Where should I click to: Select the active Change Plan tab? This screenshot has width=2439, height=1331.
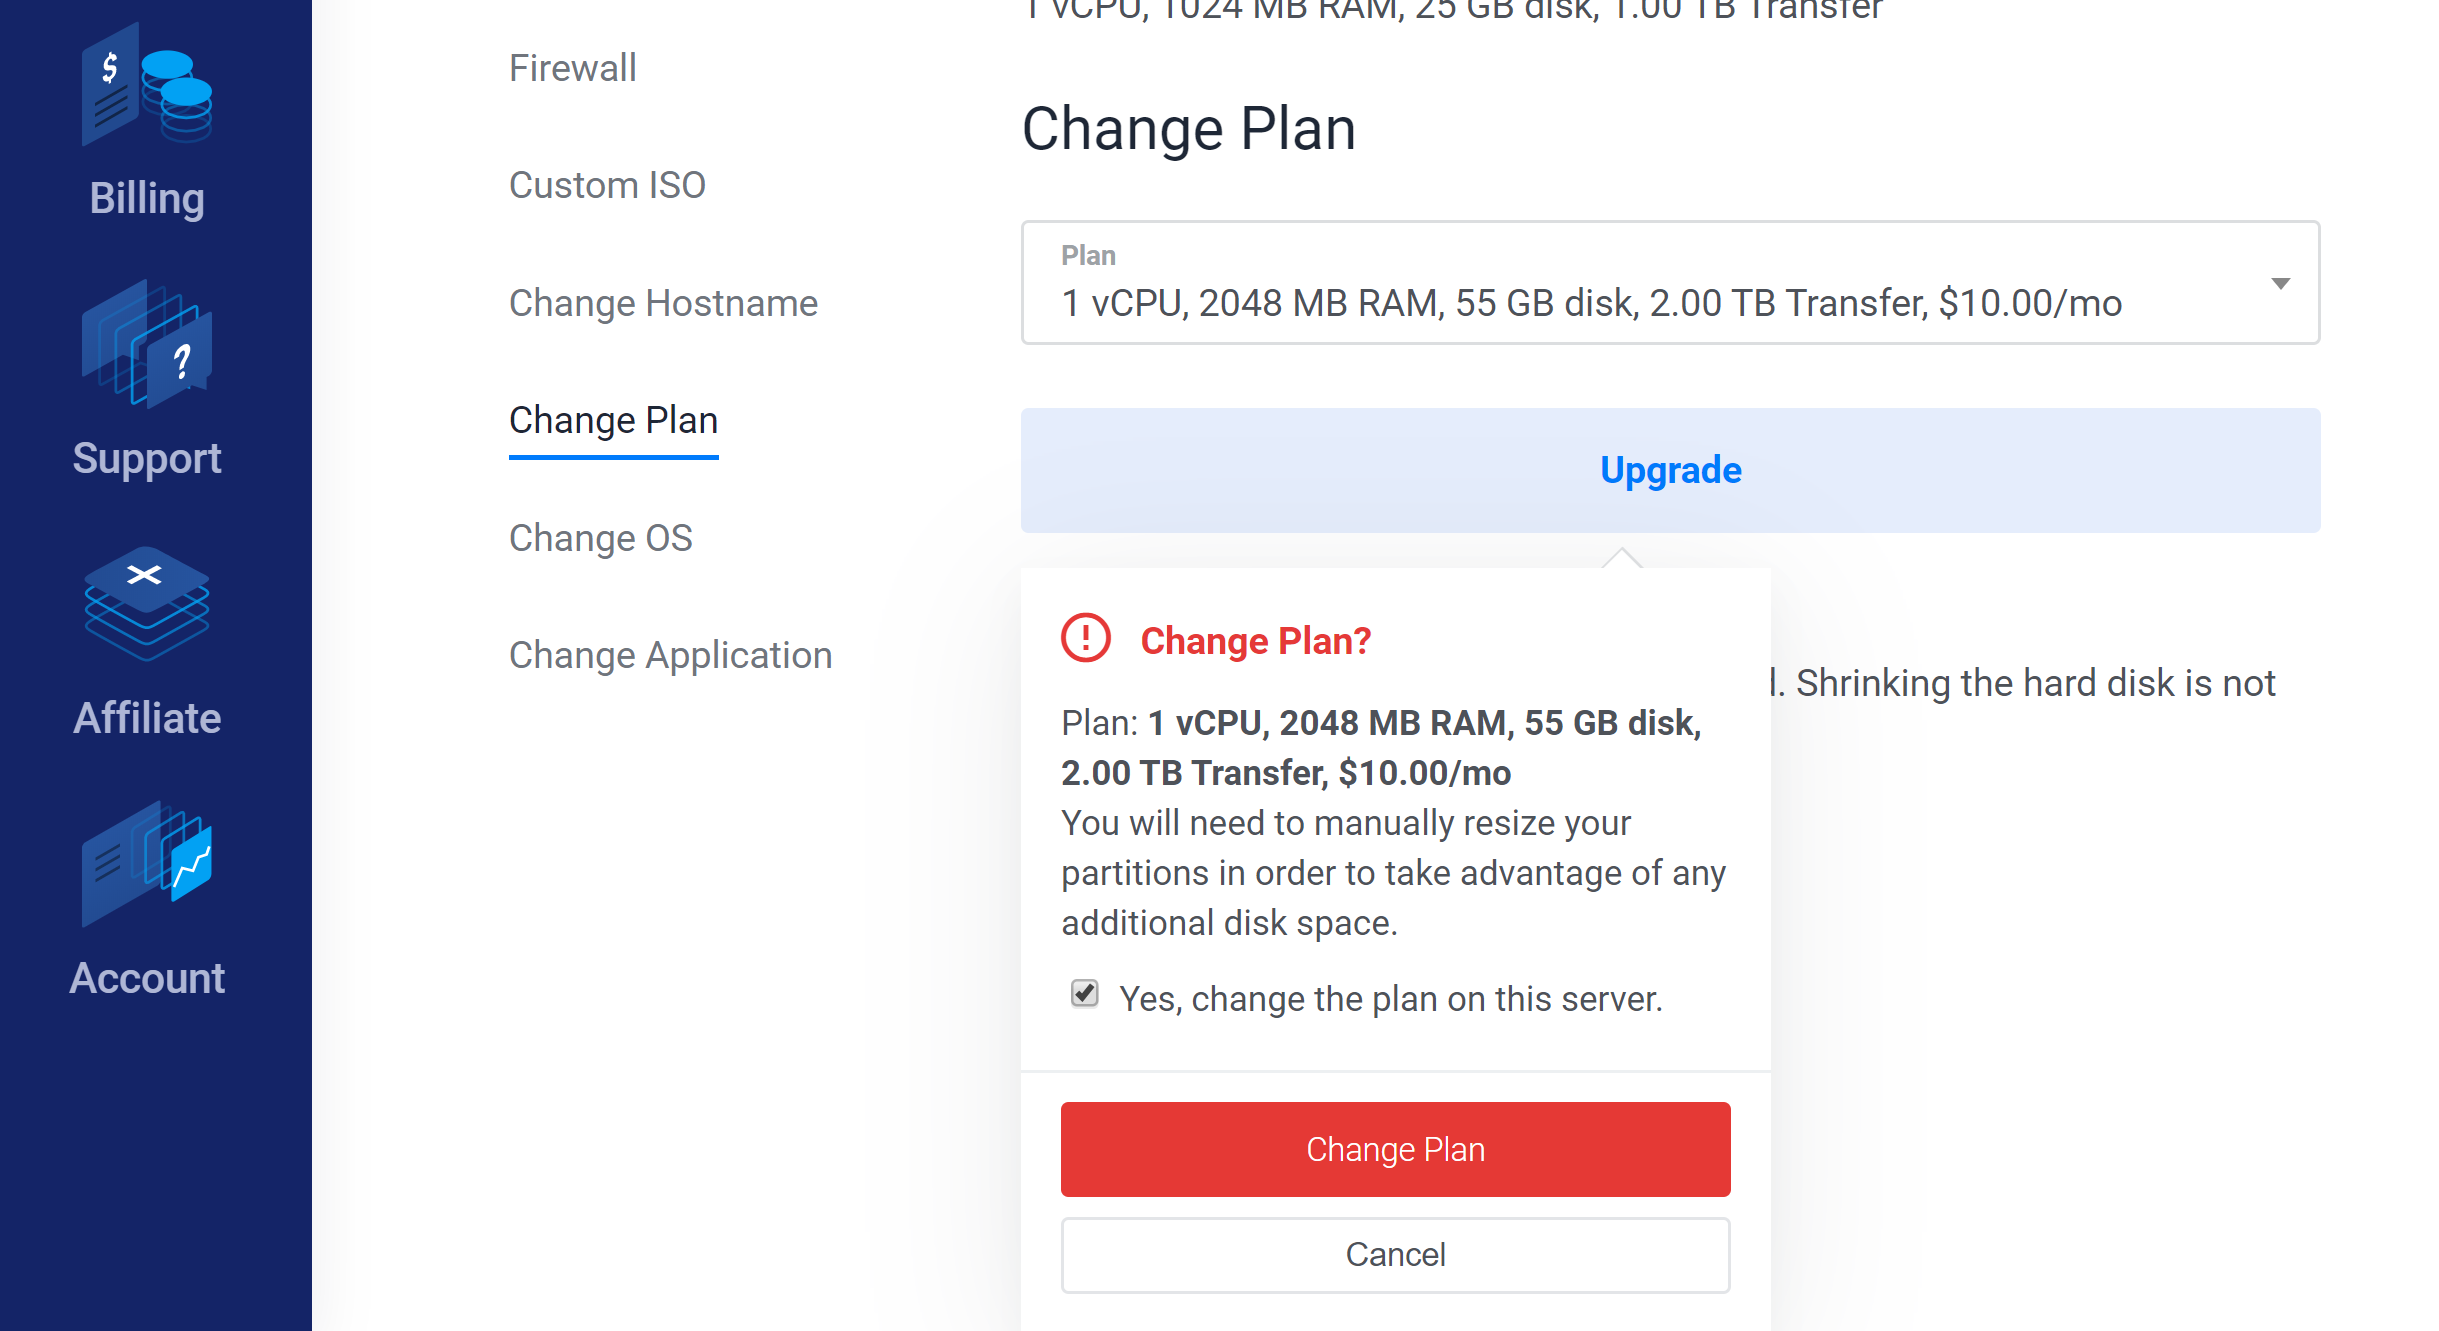[614, 421]
